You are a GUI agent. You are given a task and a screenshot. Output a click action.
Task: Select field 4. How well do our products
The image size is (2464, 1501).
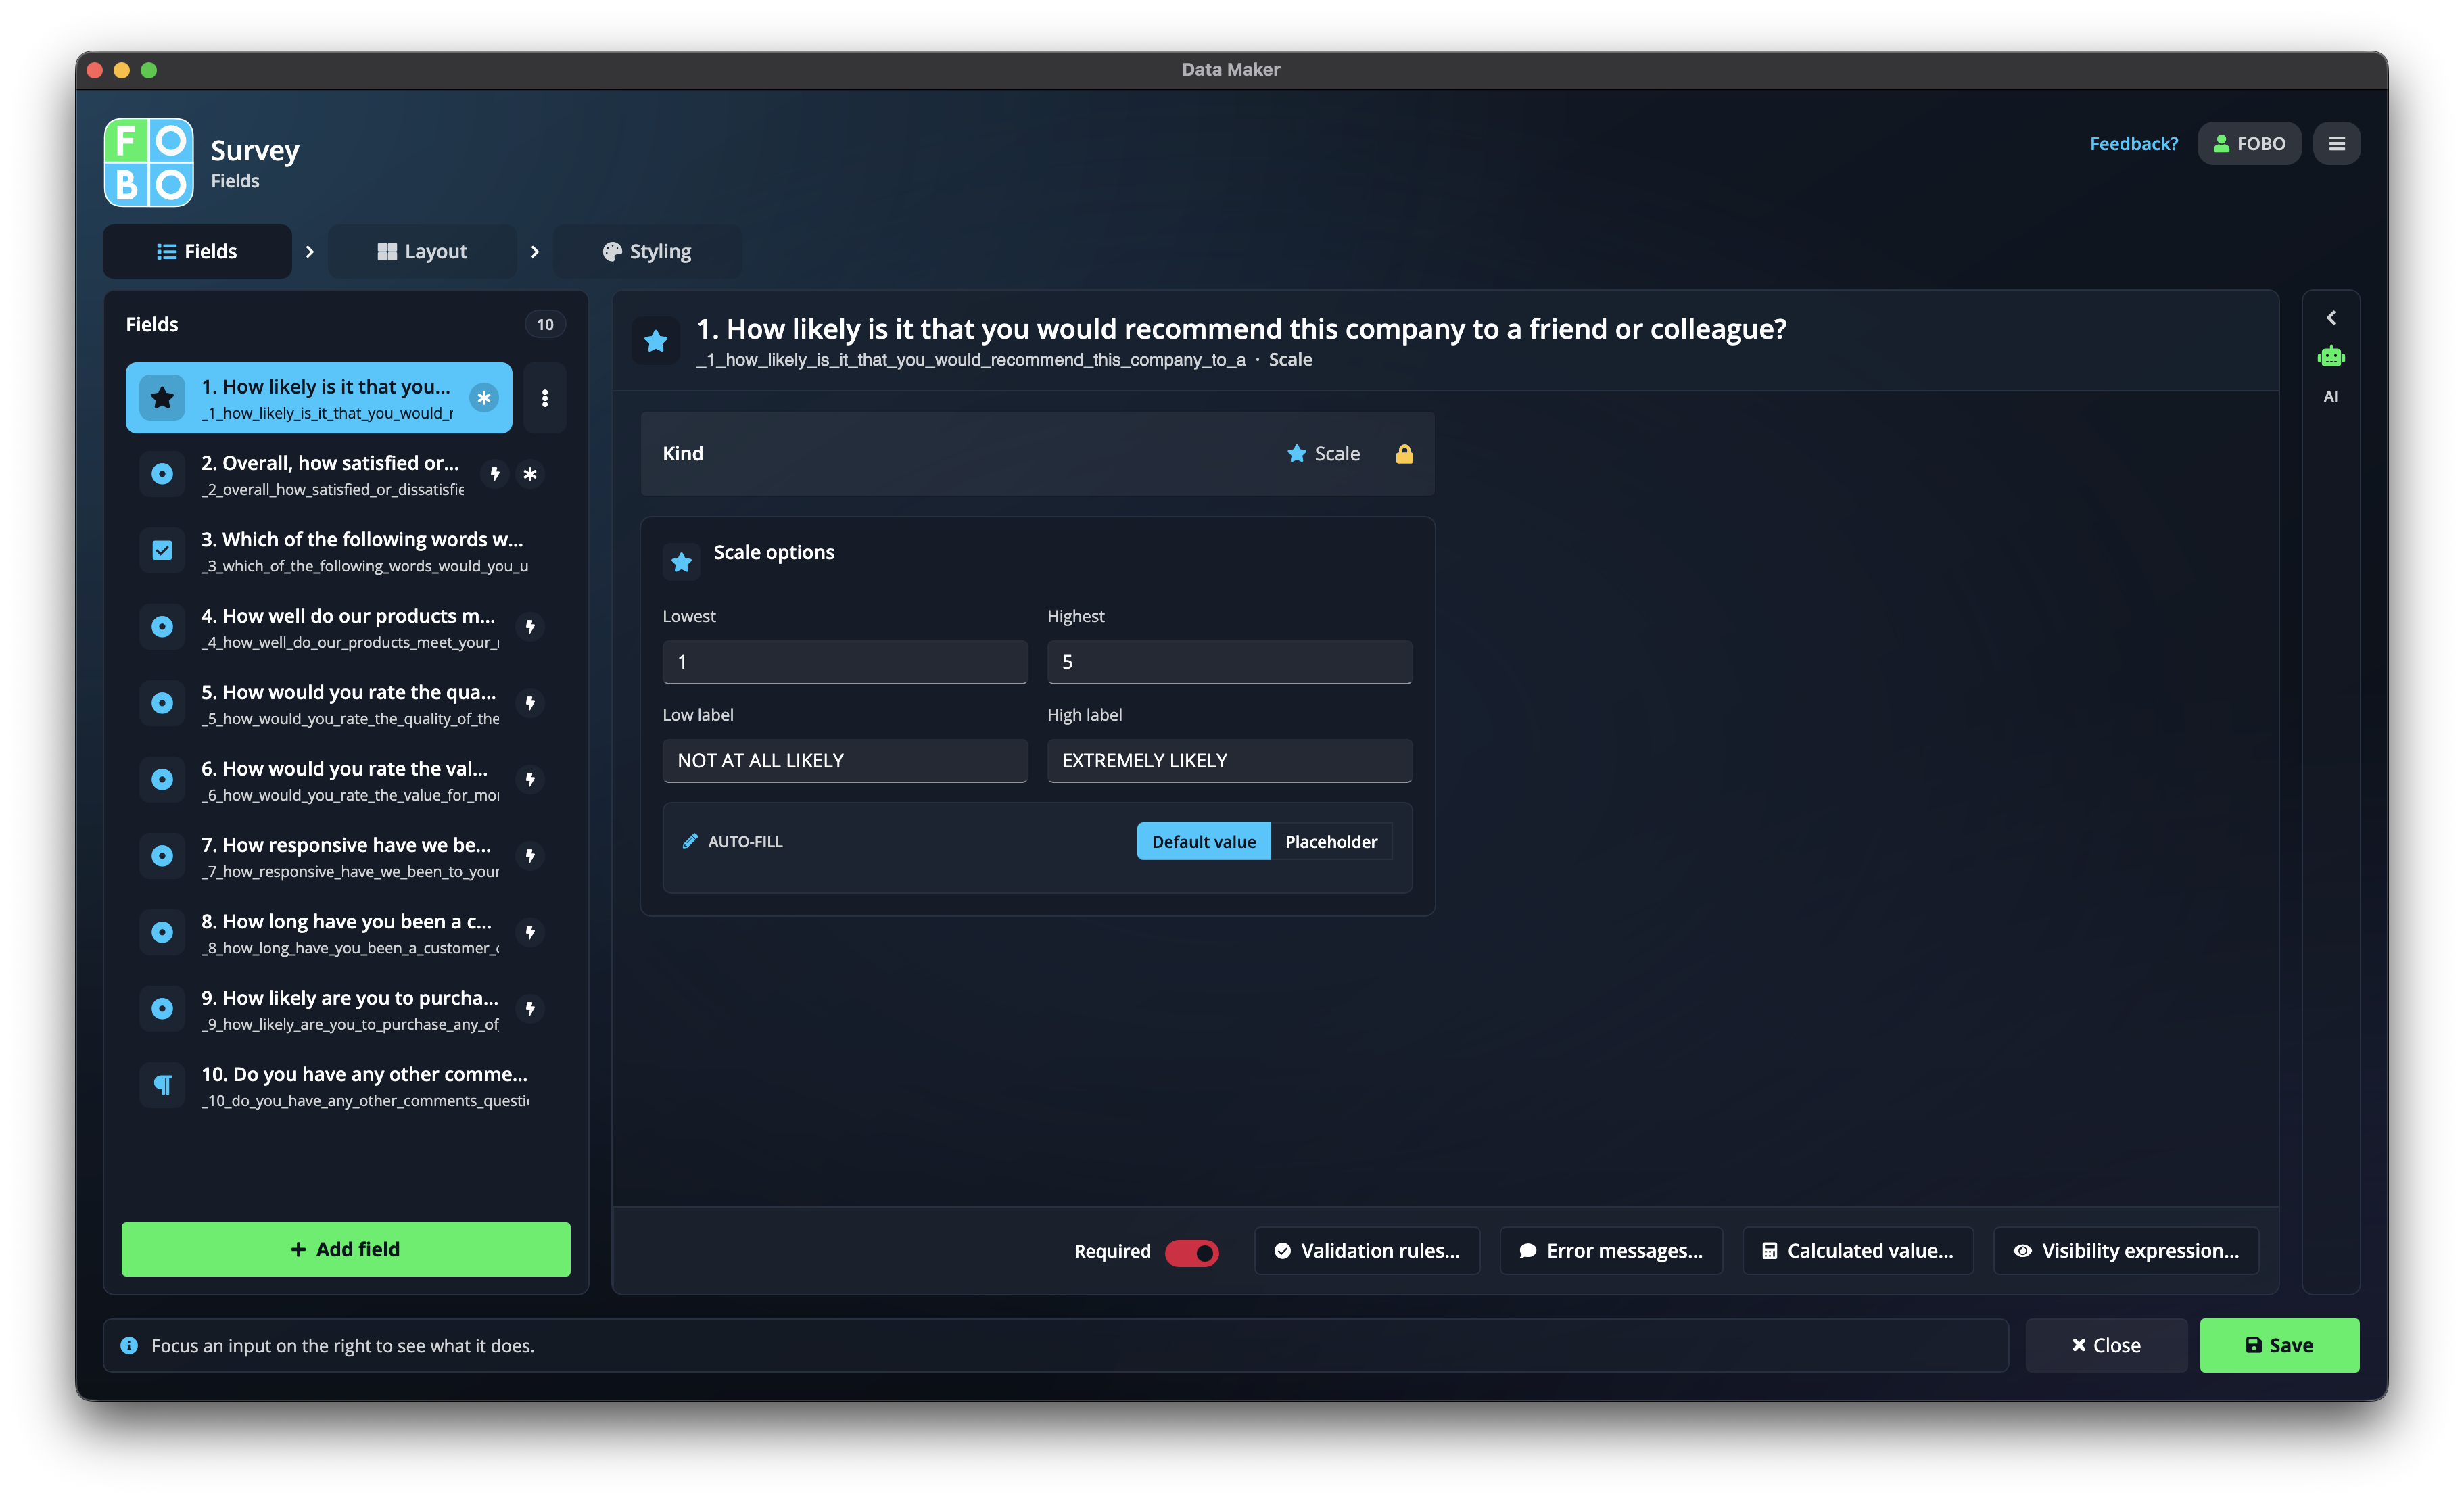point(346,627)
